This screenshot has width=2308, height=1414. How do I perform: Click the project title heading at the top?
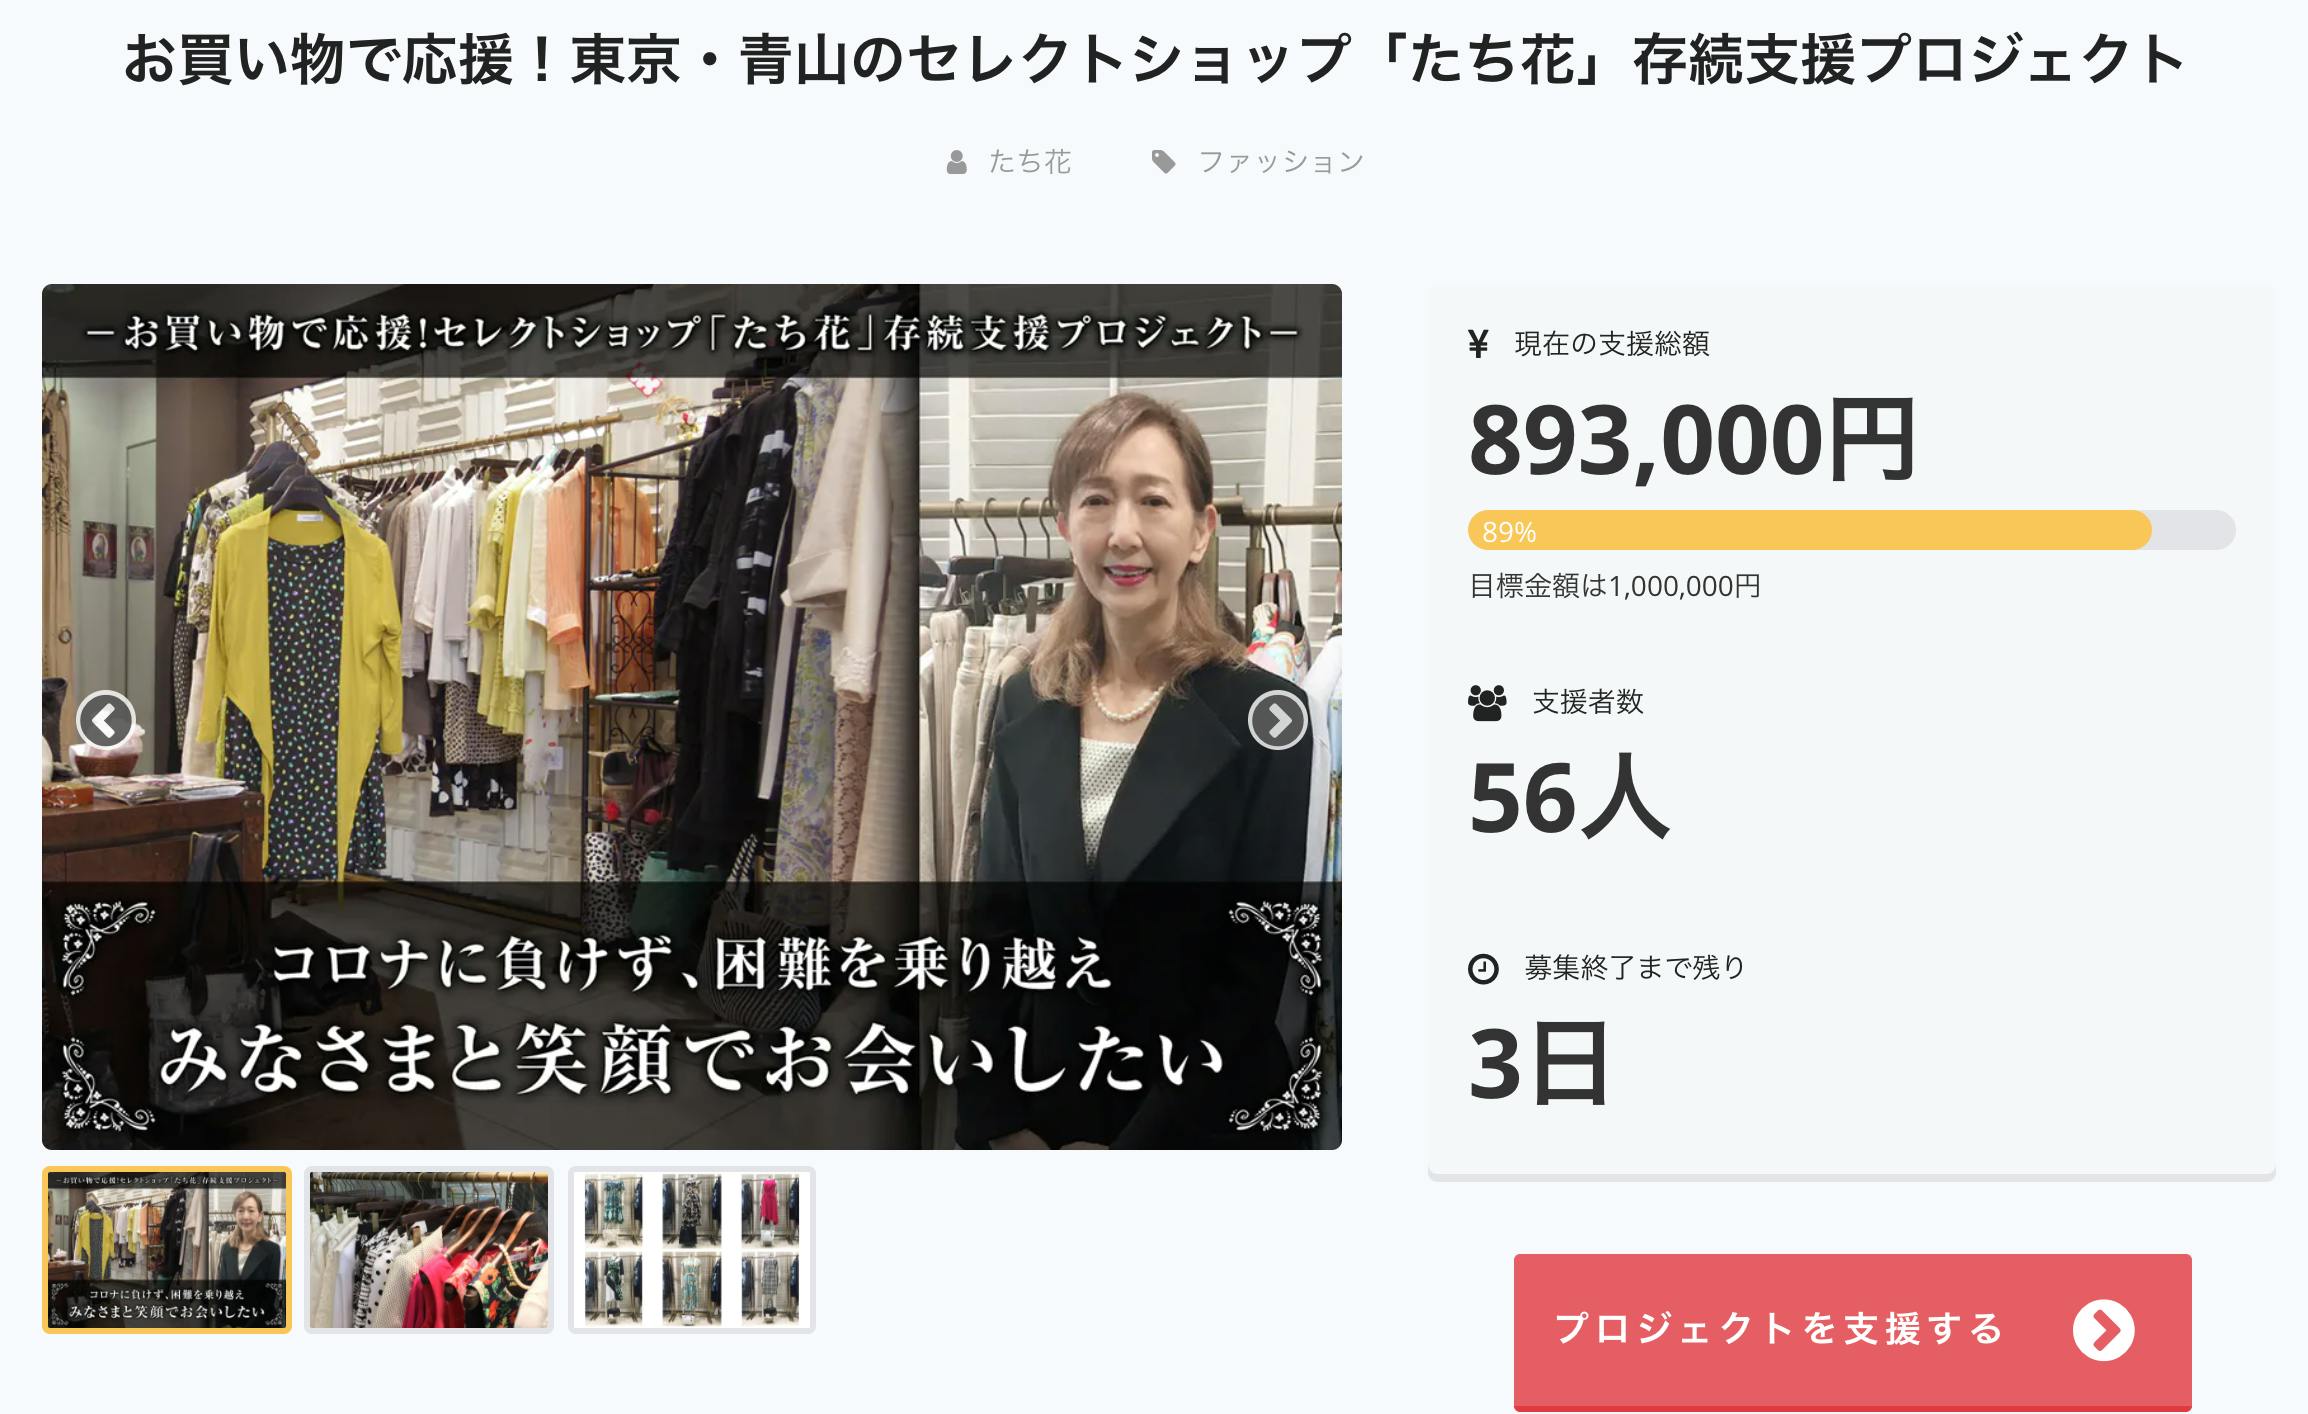pos(1154,60)
